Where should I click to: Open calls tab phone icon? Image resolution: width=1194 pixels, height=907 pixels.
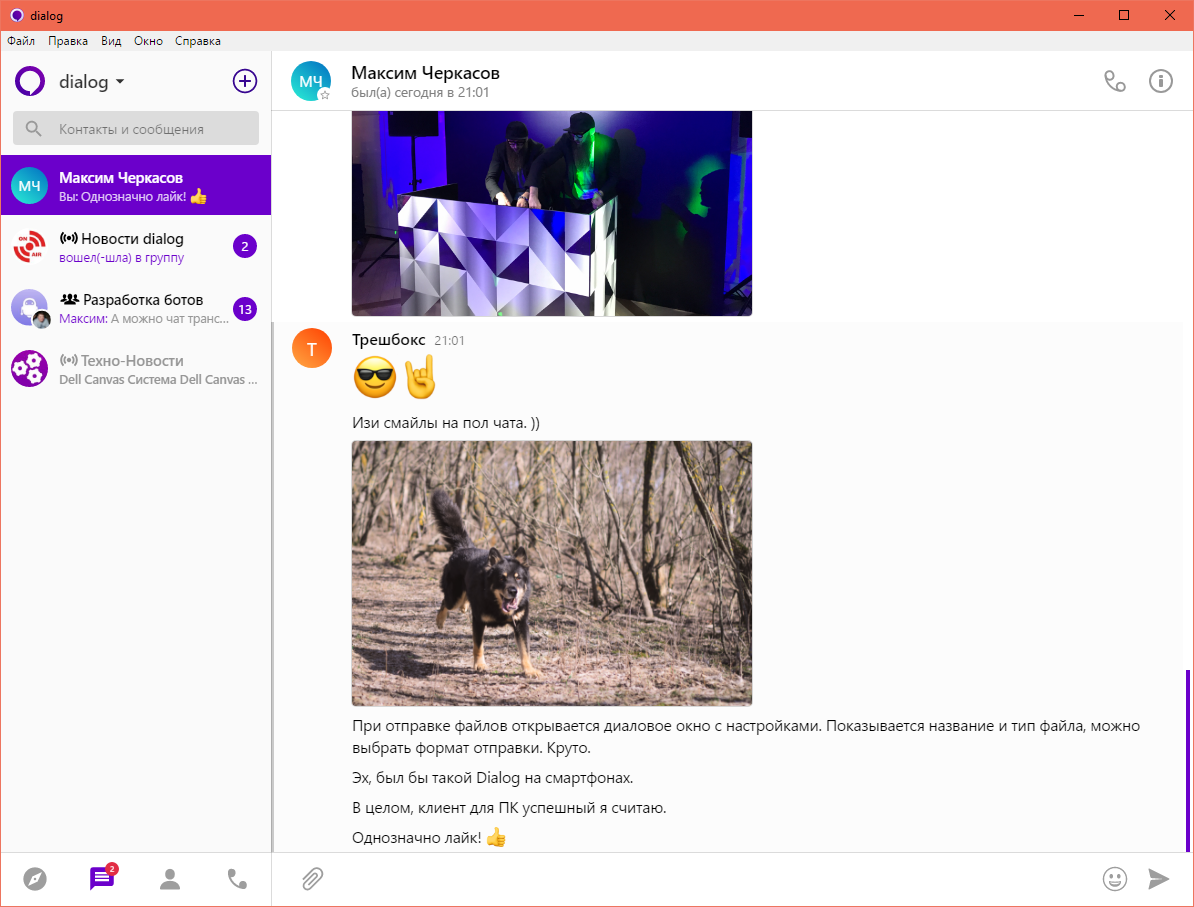(237, 879)
